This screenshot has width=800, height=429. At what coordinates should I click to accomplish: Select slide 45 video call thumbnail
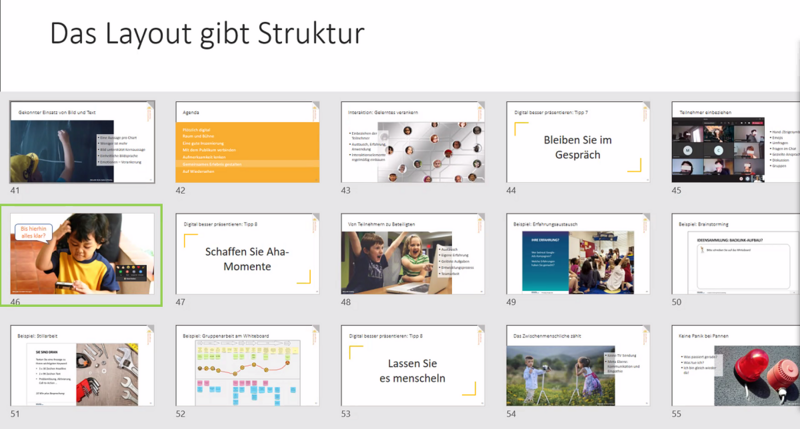coord(736,142)
